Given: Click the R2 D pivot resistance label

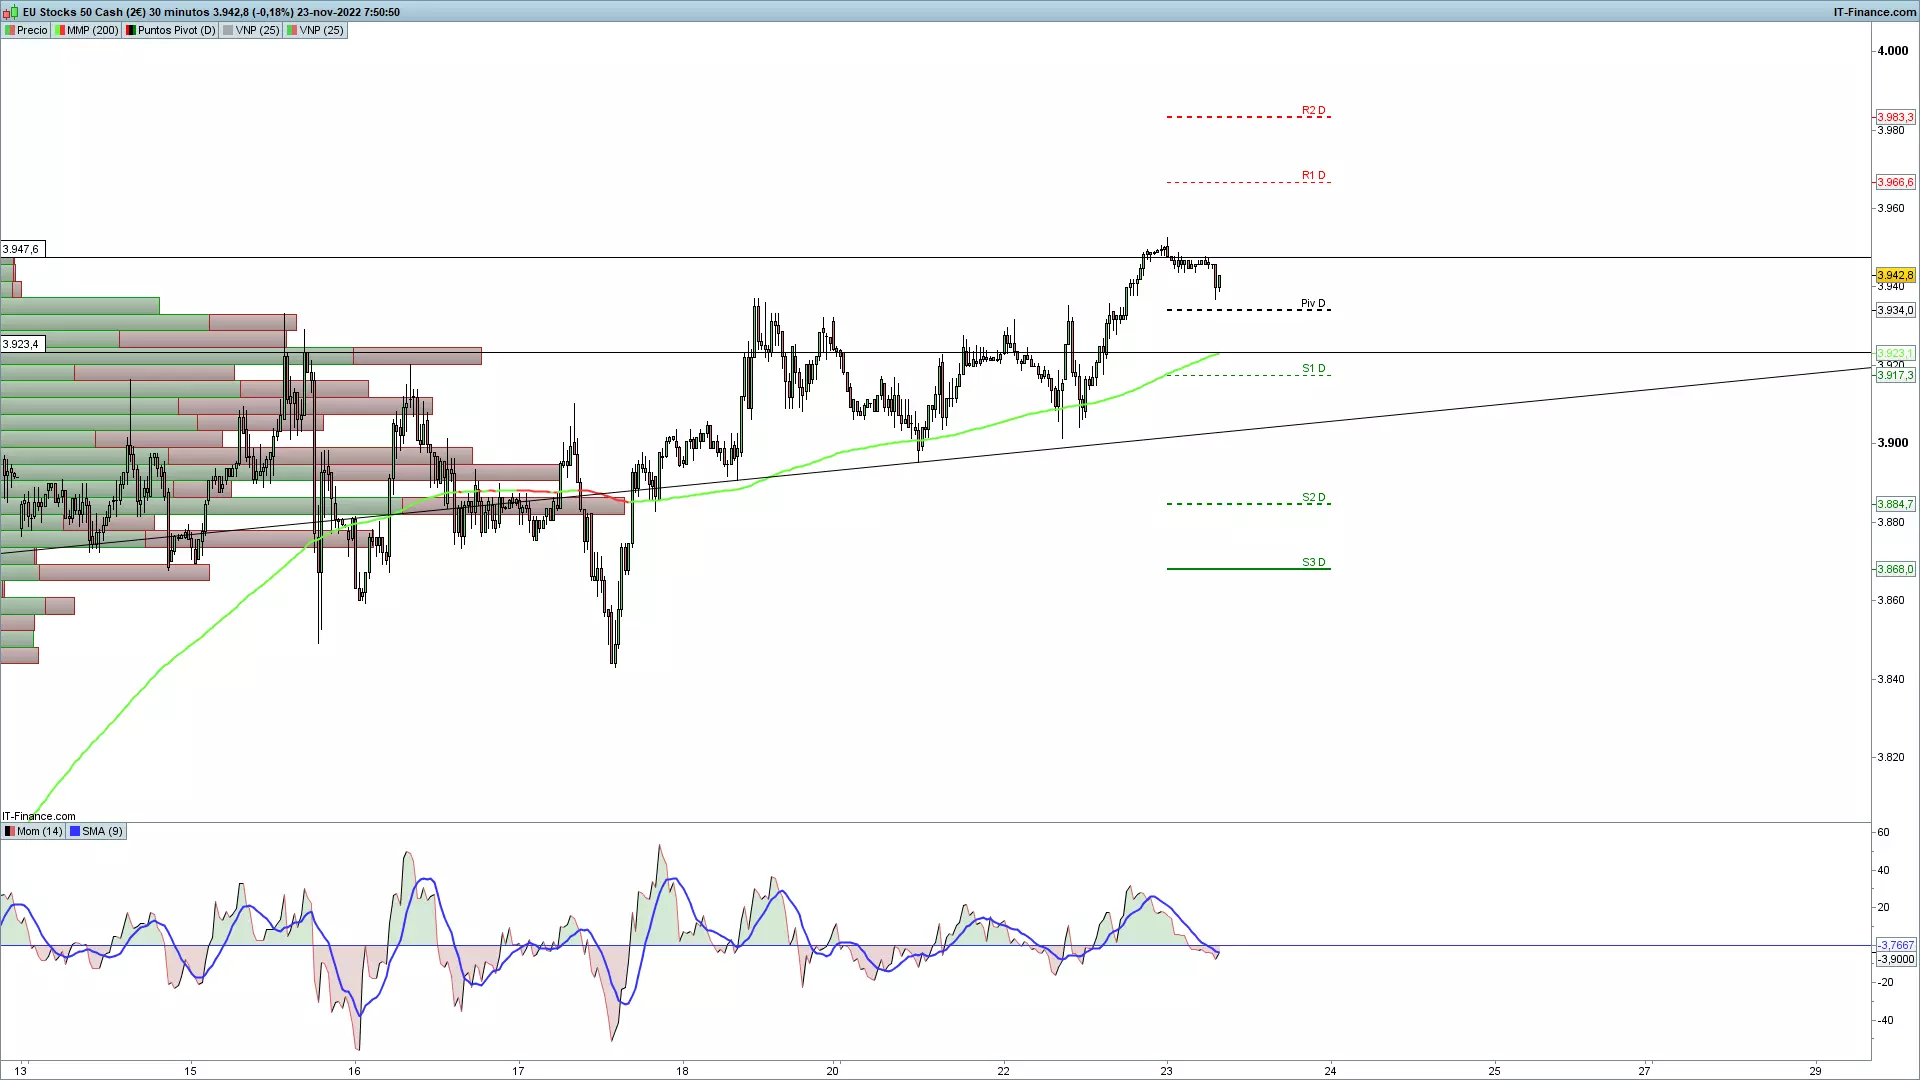Looking at the screenshot, I should (x=1313, y=110).
